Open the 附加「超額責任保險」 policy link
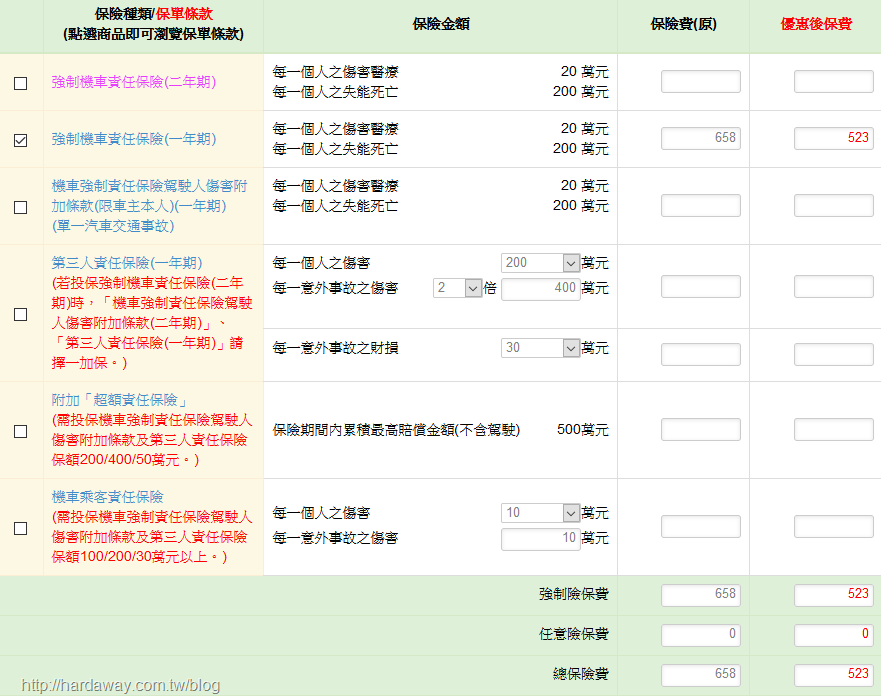Screen dimensions: 881x696 [120, 400]
